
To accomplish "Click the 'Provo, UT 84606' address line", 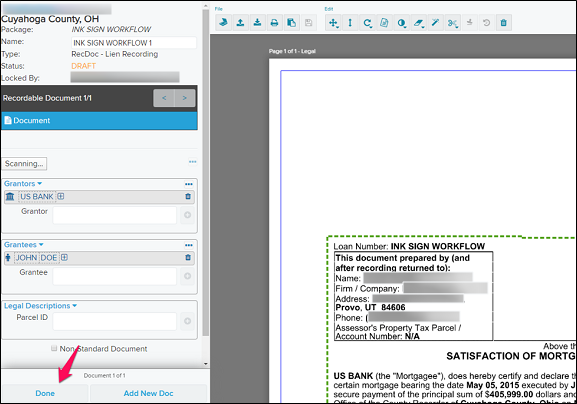I will tap(370, 308).
